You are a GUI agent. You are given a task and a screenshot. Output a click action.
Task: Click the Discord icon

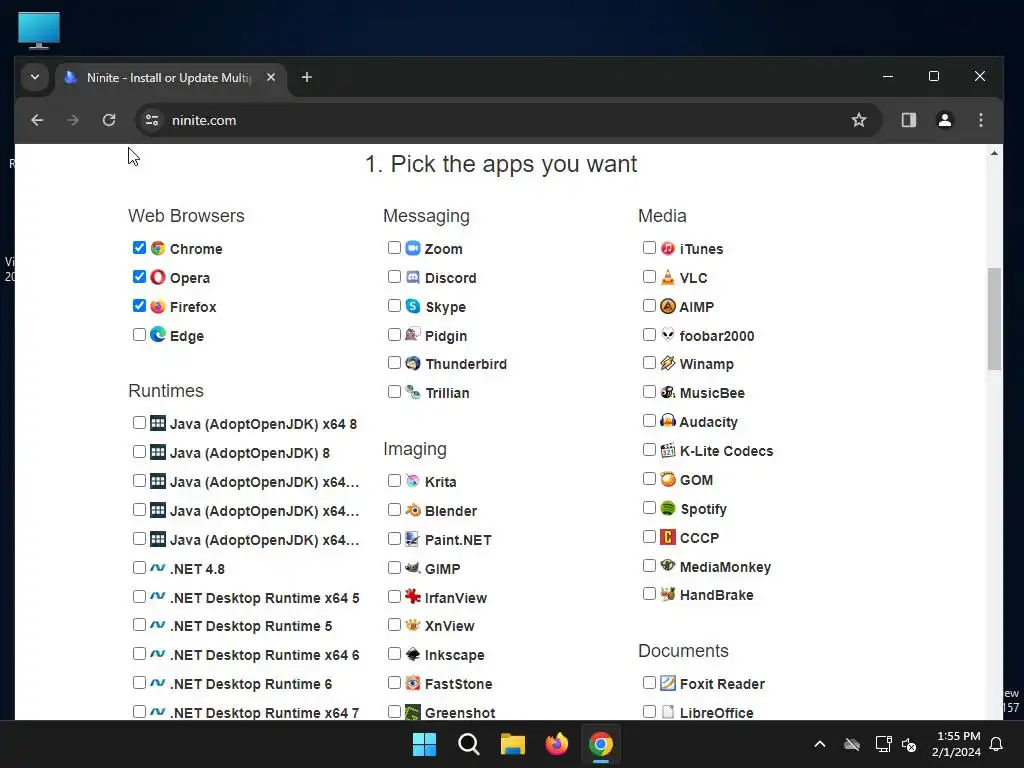click(x=412, y=277)
